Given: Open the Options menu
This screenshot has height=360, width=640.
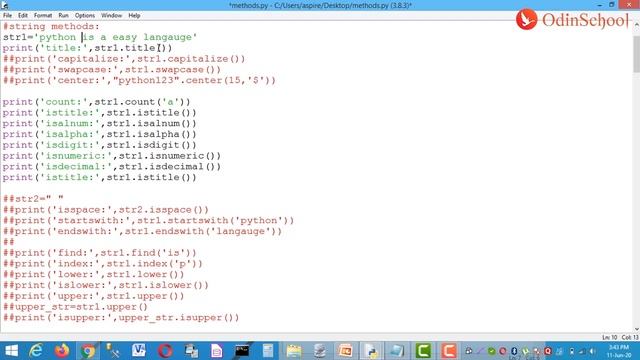Looking at the screenshot, I should tap(85, 16).
